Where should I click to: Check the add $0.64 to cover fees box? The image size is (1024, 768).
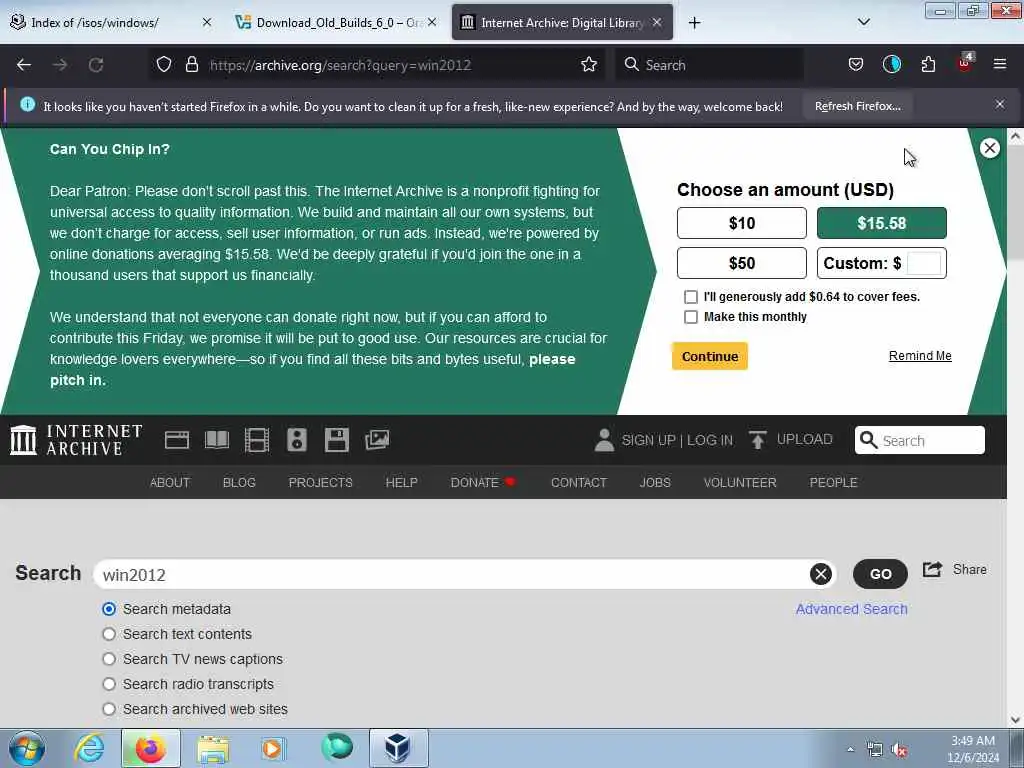coord(690,297)
